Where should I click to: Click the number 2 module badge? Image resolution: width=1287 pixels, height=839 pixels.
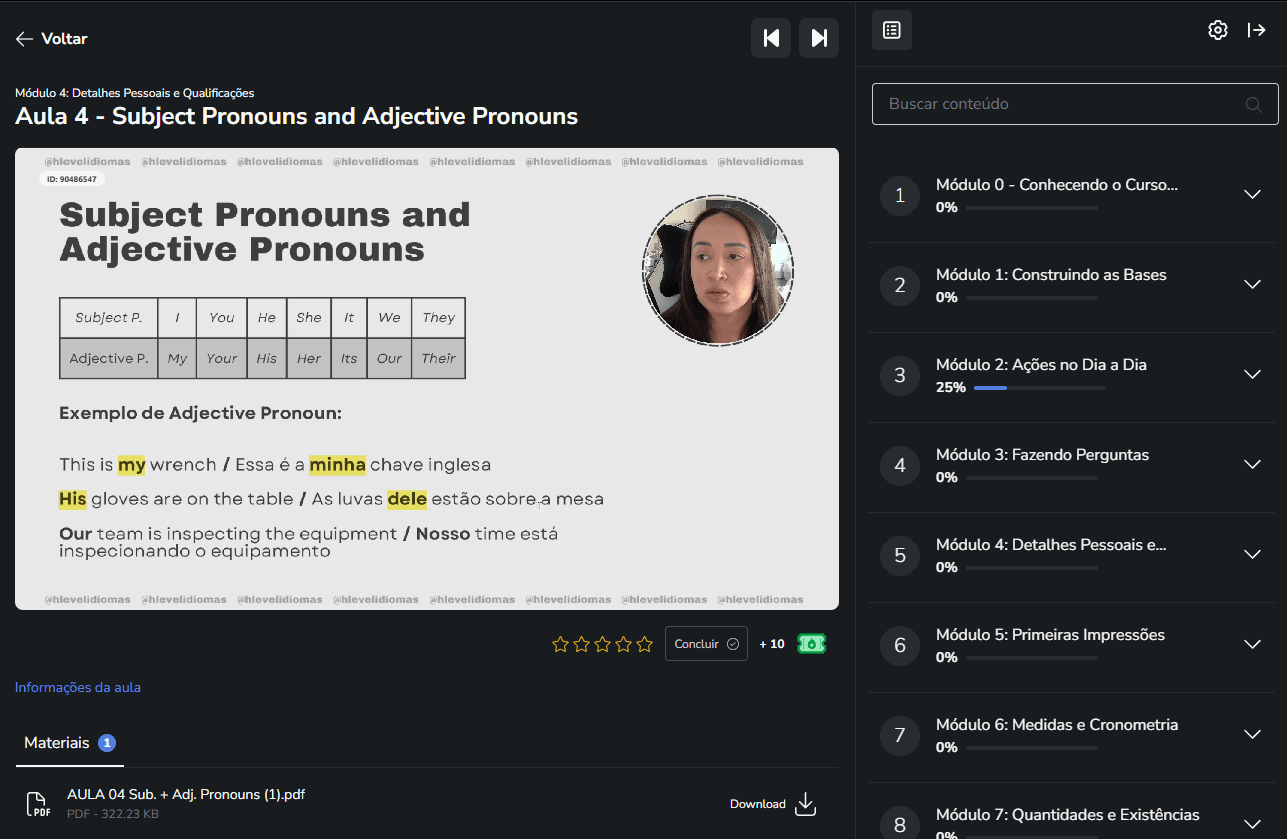point(900,286)
